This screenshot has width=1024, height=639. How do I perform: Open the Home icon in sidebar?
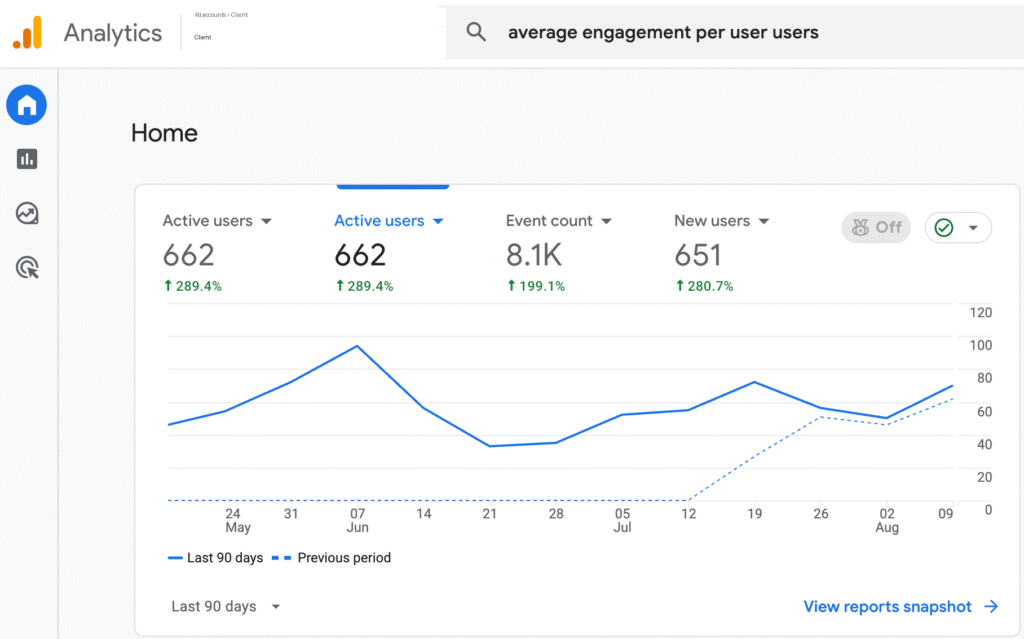[x=27, y=105]
